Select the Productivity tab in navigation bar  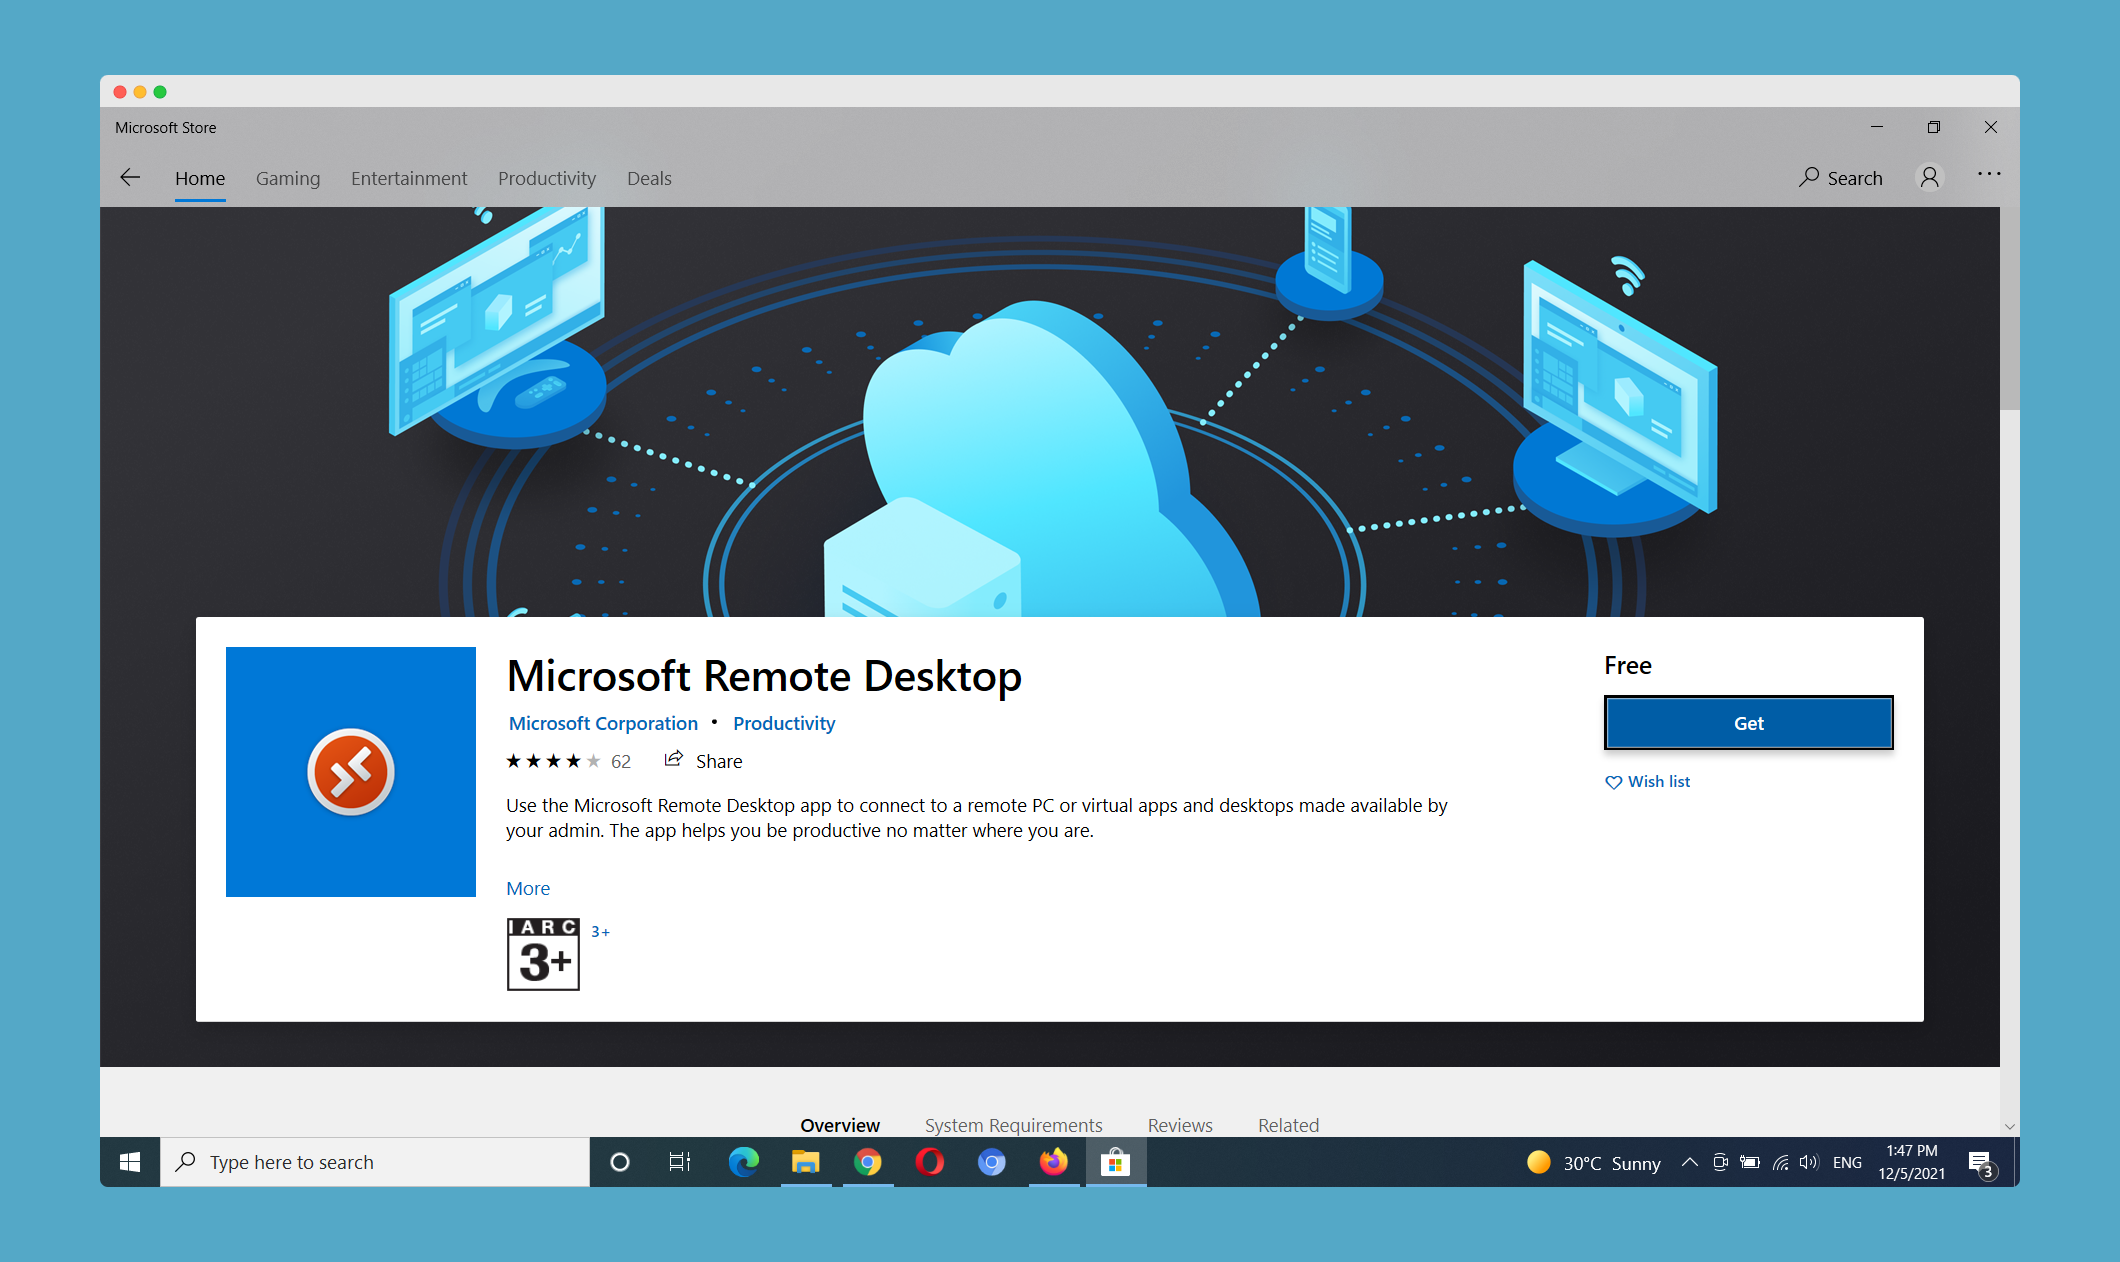click(547, 178)
